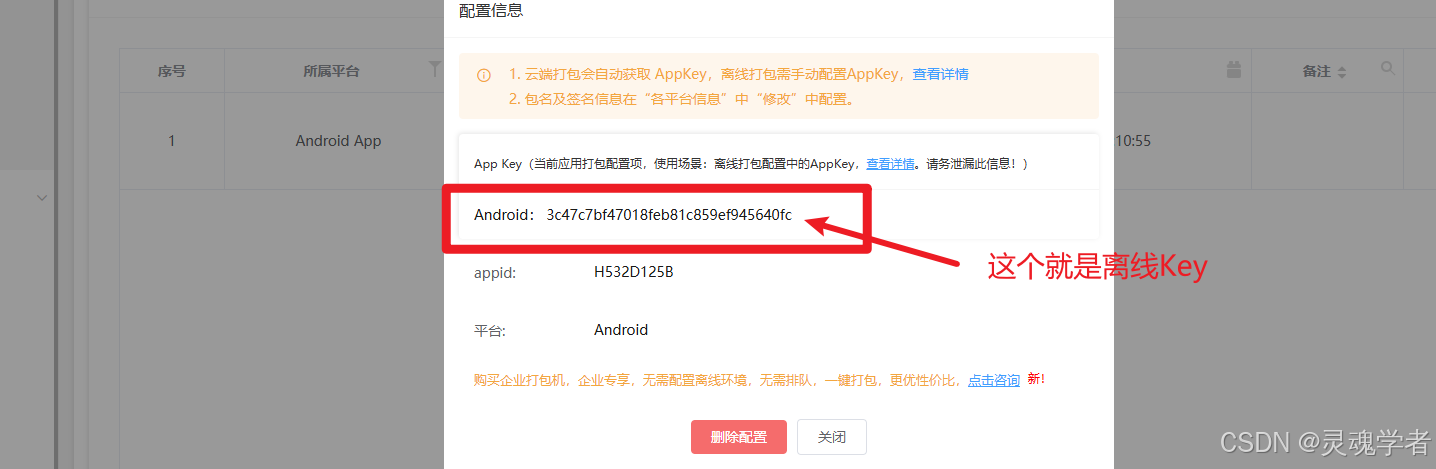Open the 查看详情 link in the orange notice

click(940, 74)
